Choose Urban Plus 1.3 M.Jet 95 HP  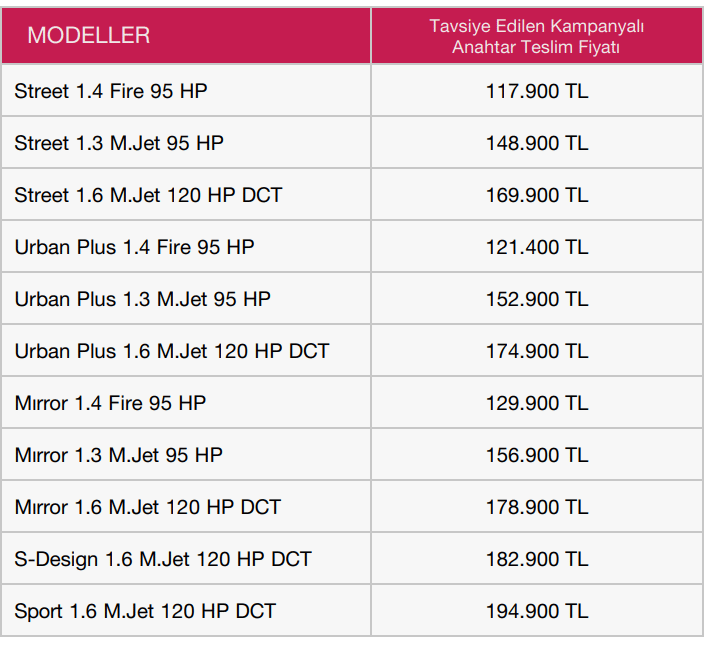[x=142, y=299]
